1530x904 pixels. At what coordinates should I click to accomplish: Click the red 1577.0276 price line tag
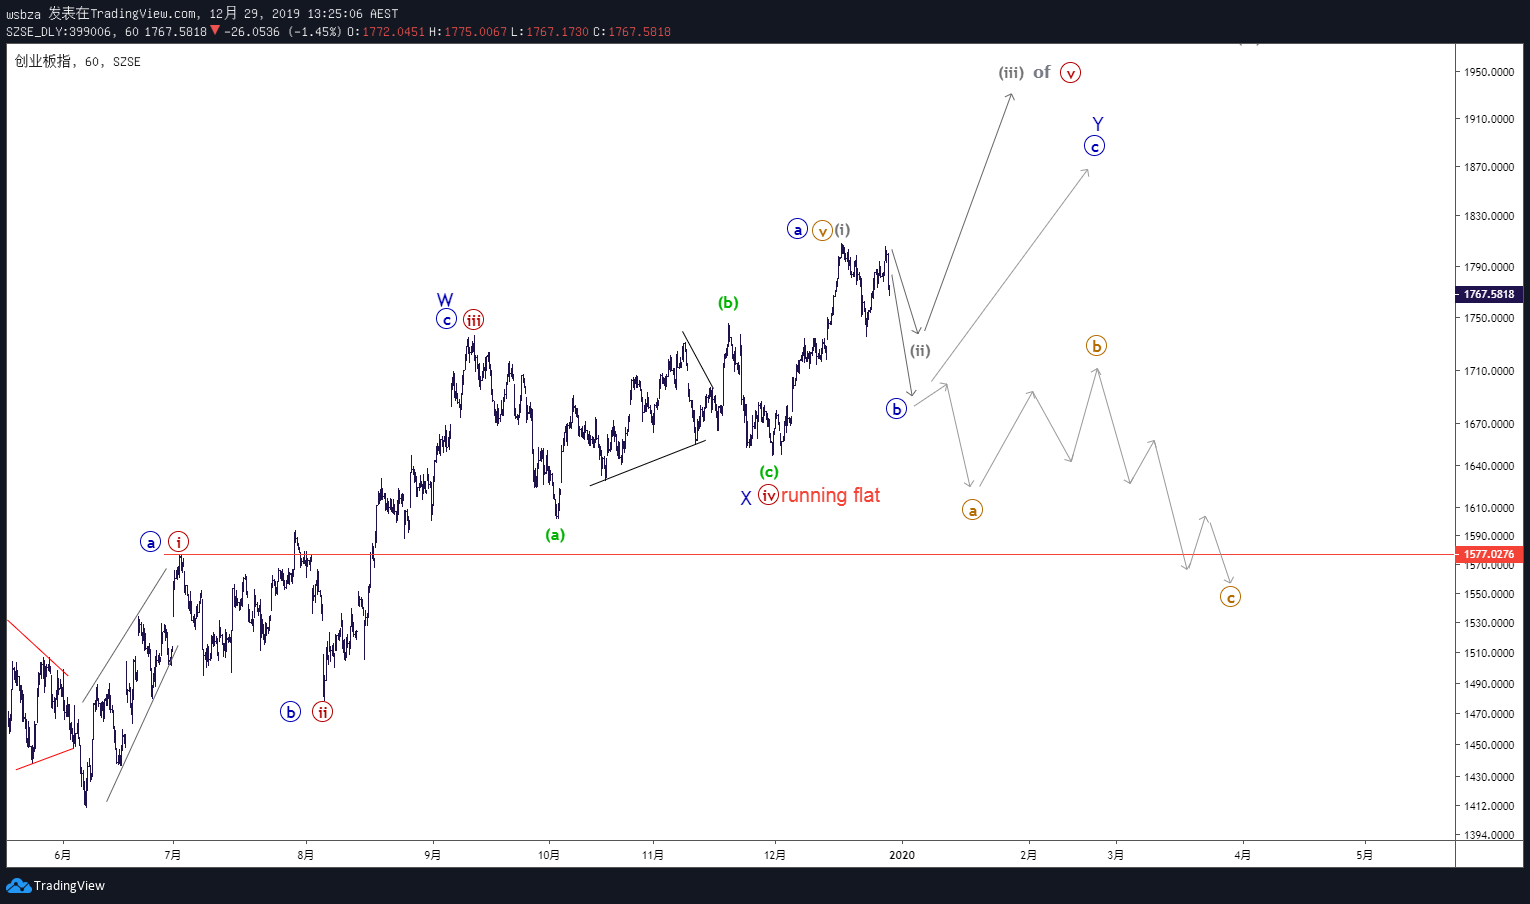1489,554
